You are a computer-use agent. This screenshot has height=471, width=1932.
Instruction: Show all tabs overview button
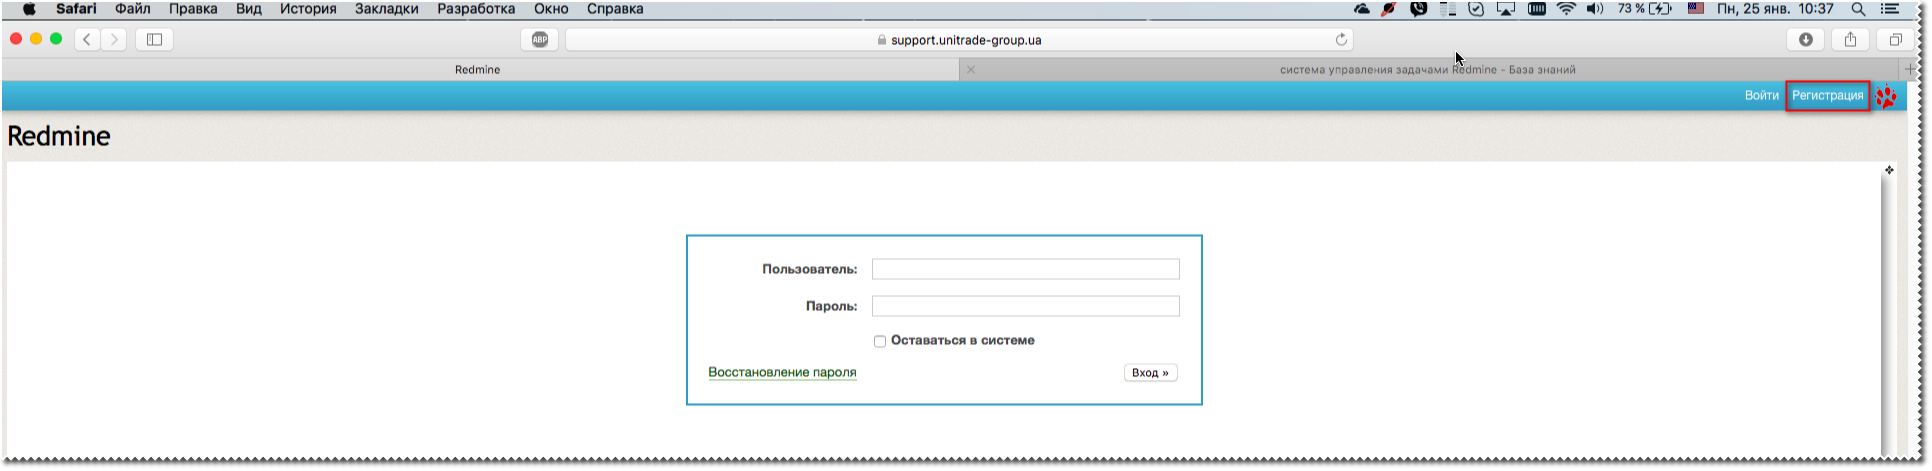[x=1894, y=40]
